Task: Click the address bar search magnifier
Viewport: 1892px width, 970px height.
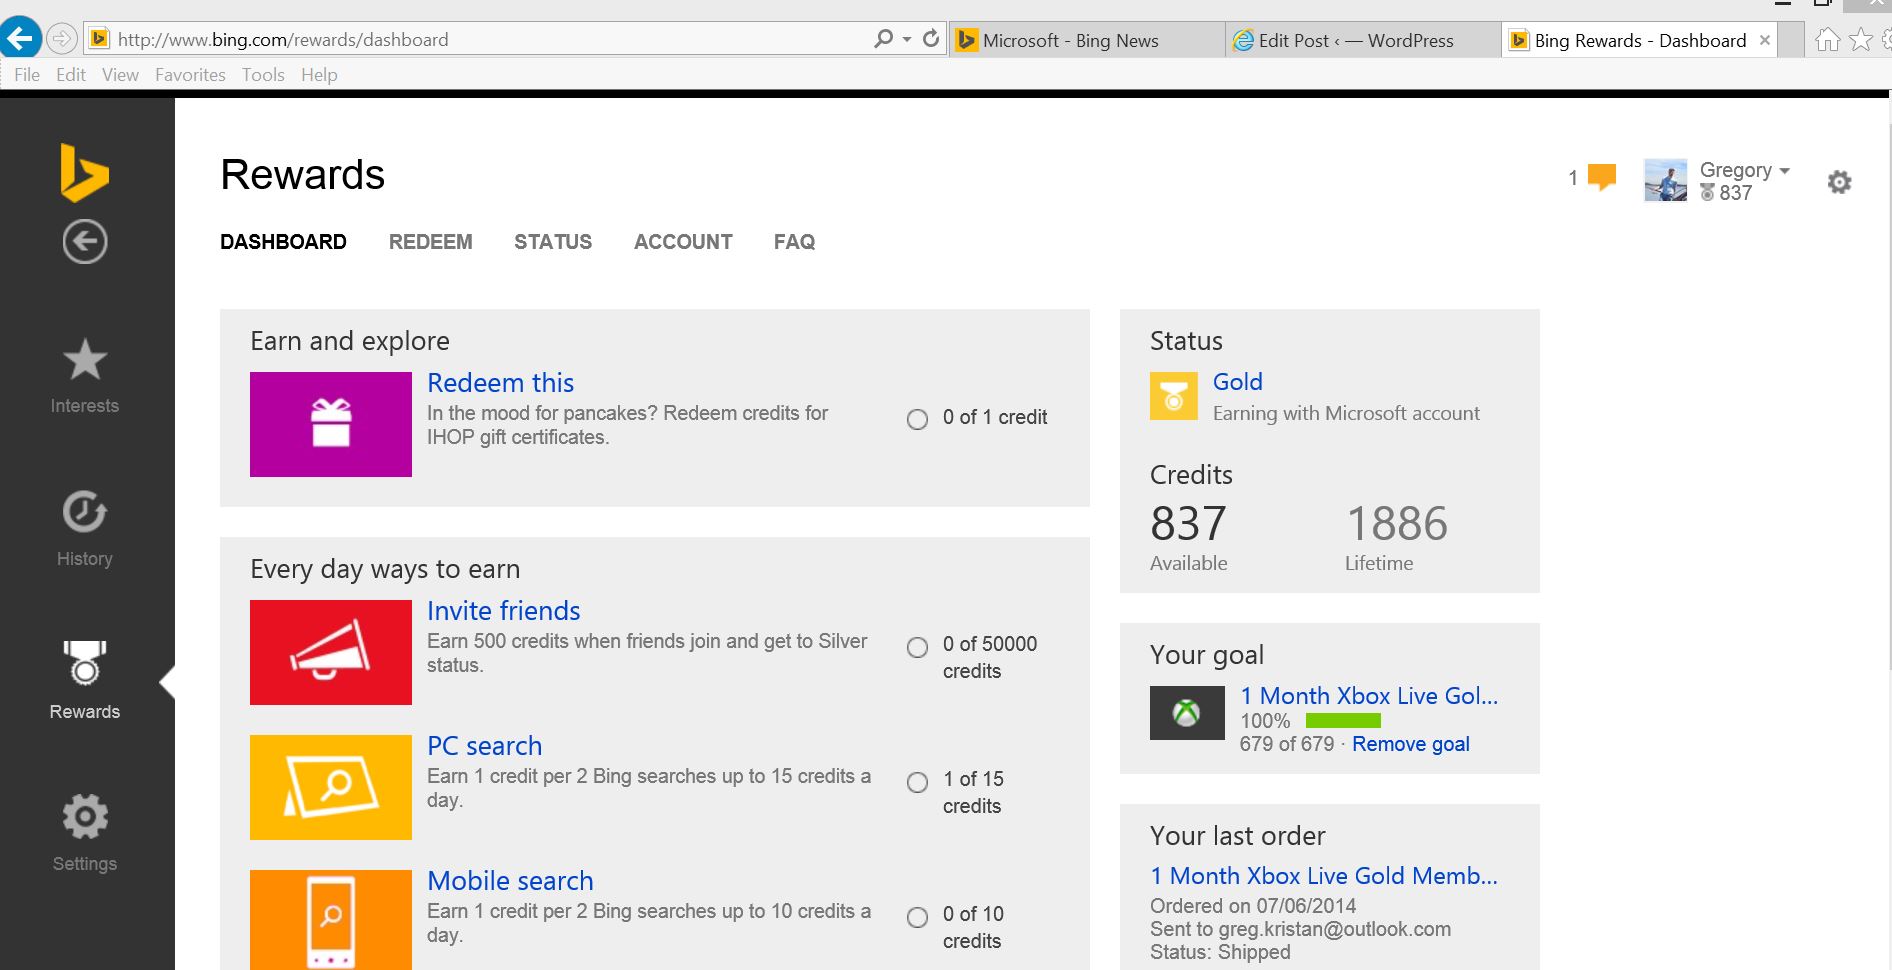Action: (883, 39)
